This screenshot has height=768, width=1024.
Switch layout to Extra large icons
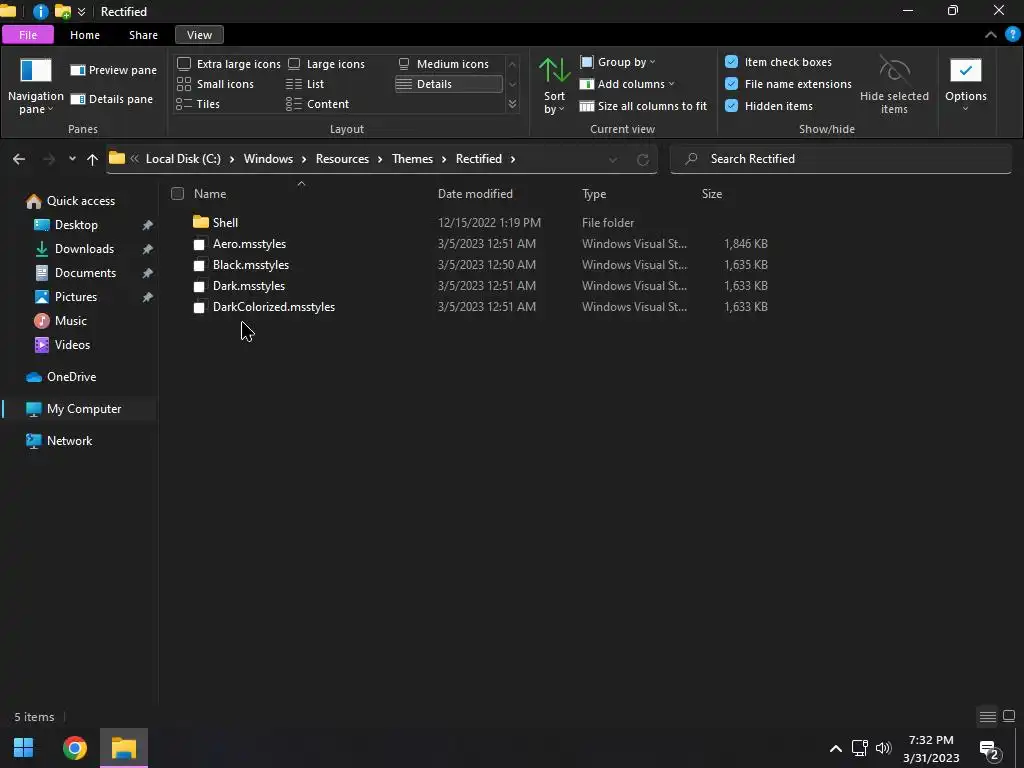[x=229, y=64]
